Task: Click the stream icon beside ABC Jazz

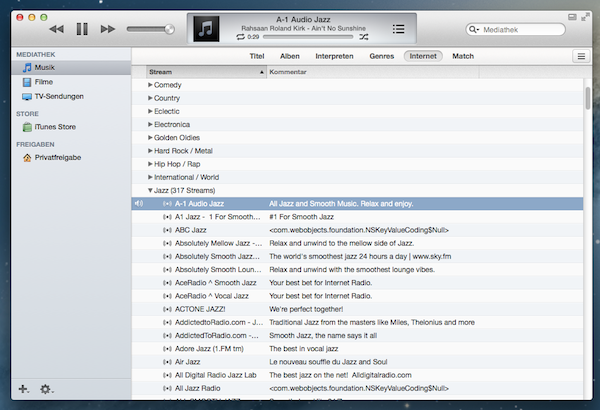Action: coord(167,230)
